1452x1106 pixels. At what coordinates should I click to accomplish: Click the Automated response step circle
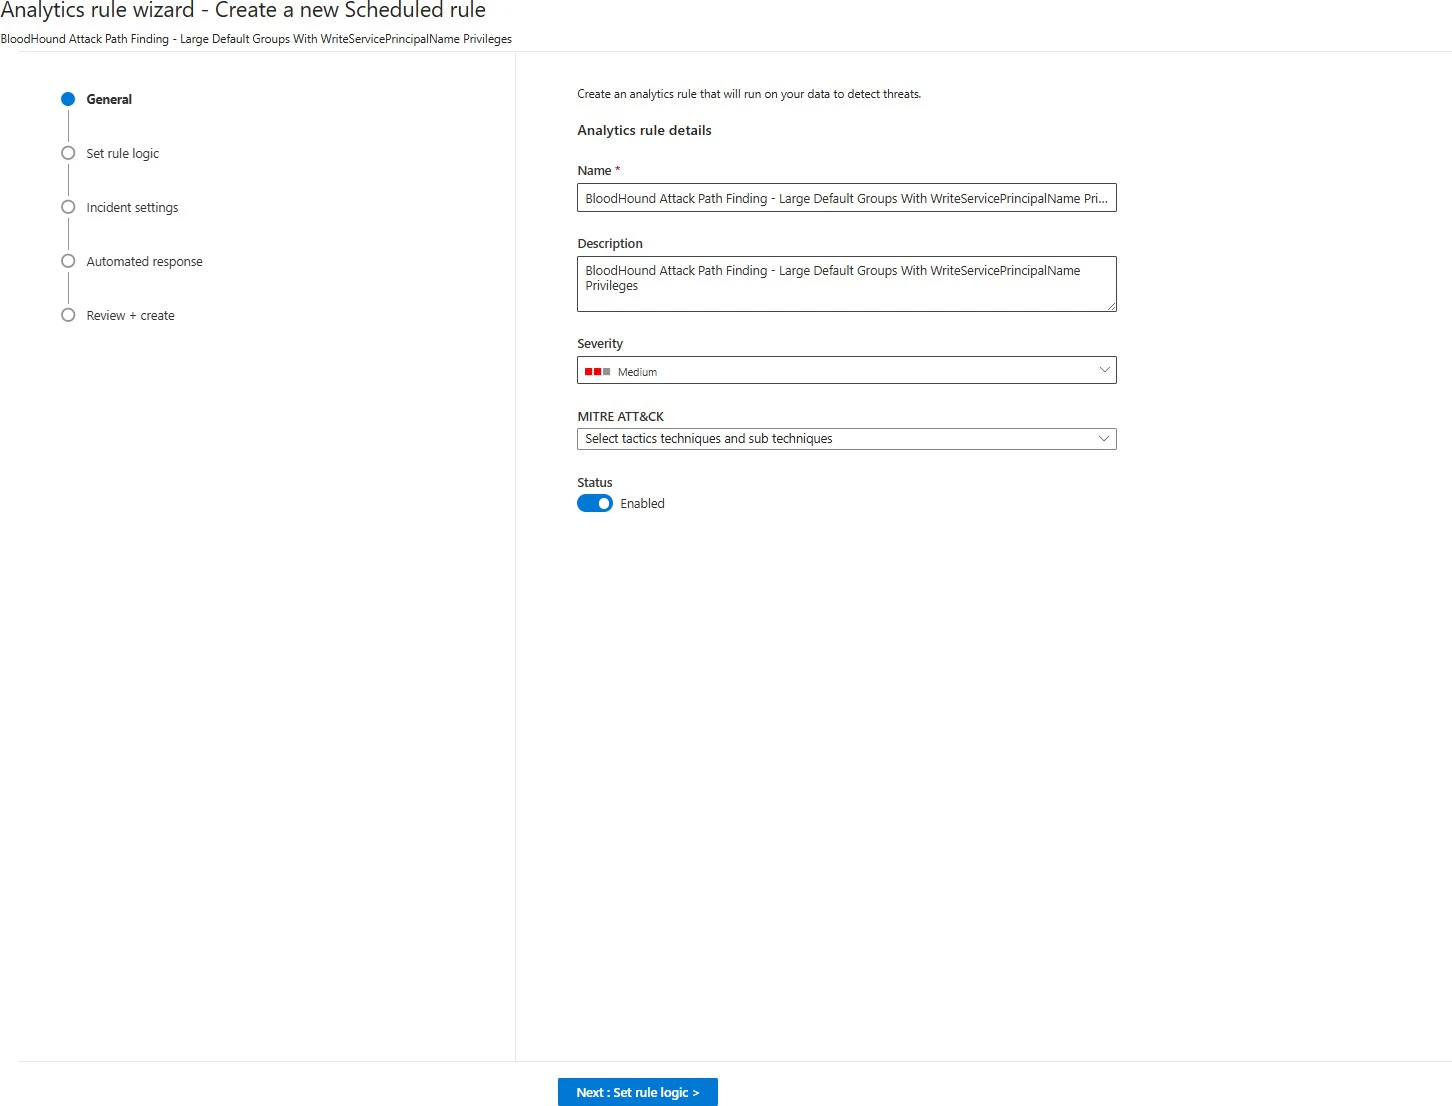coord(68,261)
